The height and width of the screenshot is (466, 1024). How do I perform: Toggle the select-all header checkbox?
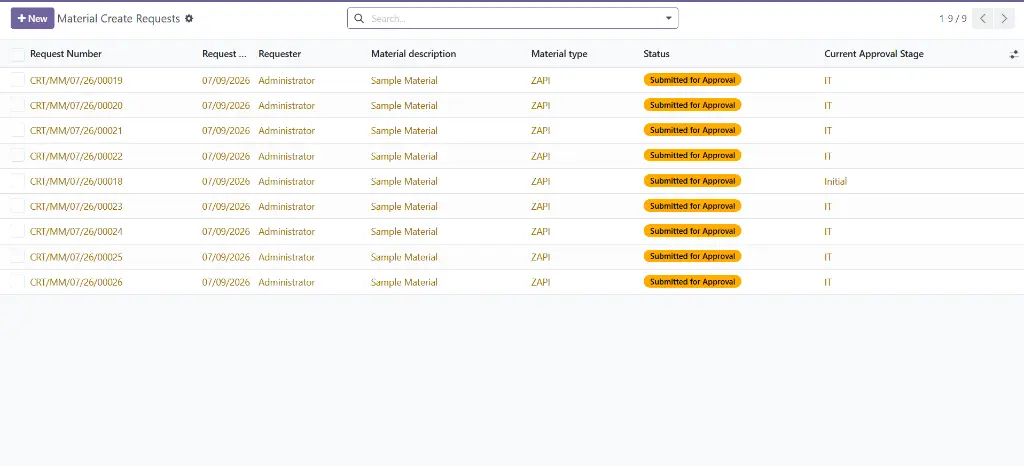(x=18, y=55)
